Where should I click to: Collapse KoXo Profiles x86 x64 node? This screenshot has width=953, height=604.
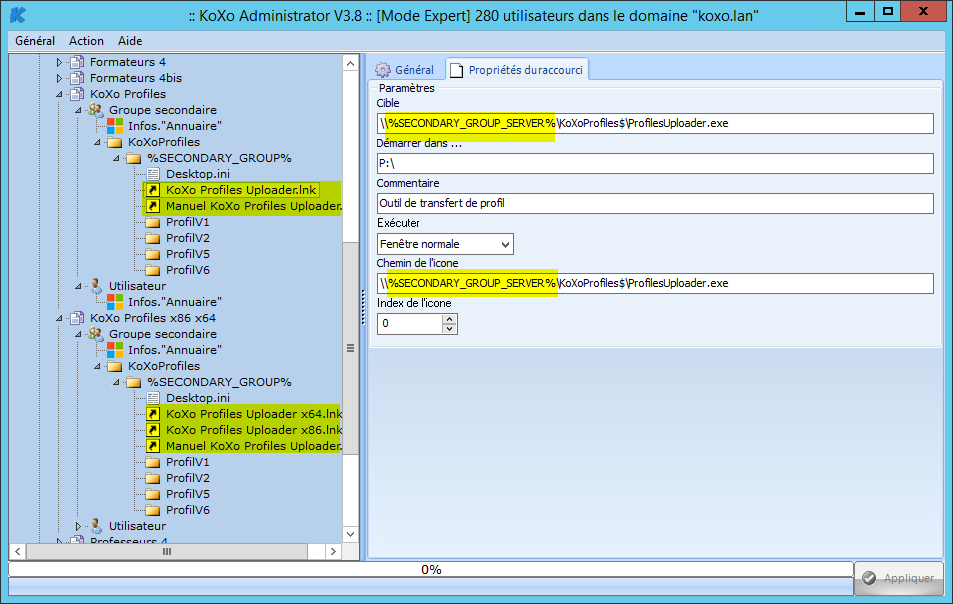[59, 318]
